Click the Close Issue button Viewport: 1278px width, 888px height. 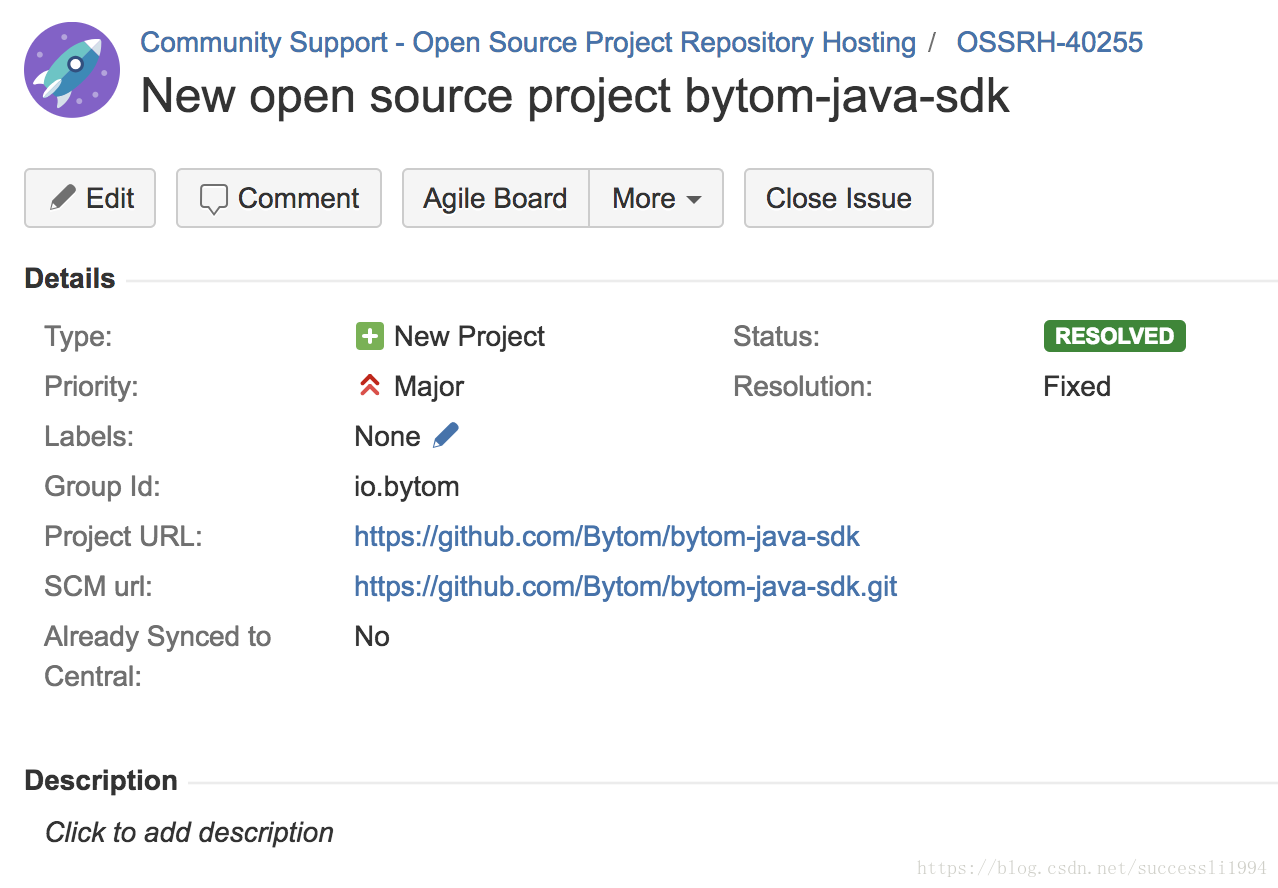(839, 198)
